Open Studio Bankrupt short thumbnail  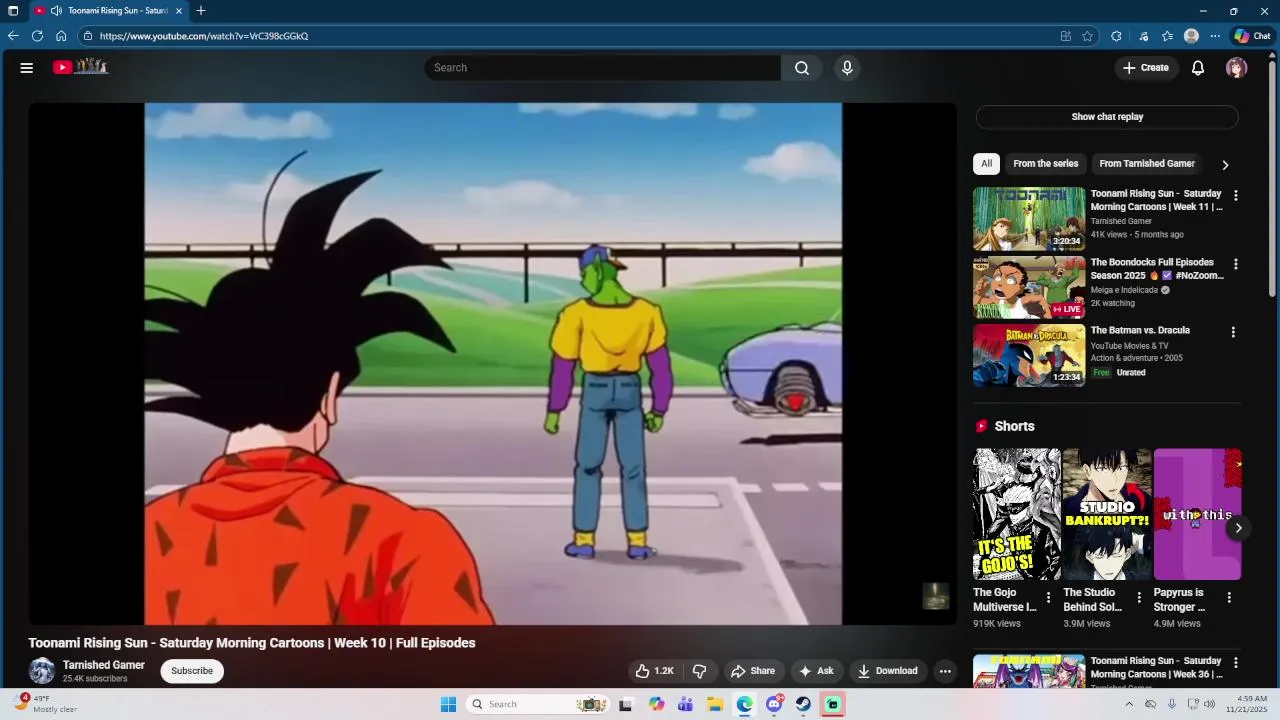(x=1107, y=514)
